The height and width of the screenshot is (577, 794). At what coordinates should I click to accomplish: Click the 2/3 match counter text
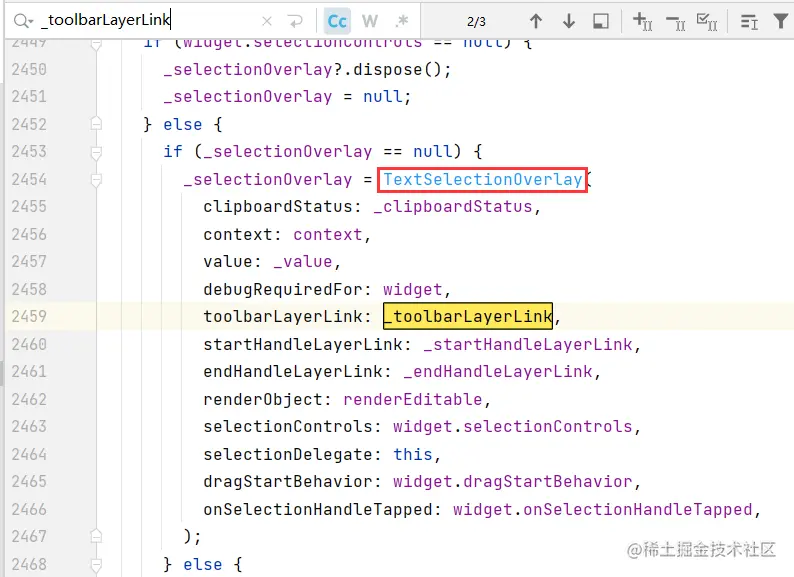(476, 22)
